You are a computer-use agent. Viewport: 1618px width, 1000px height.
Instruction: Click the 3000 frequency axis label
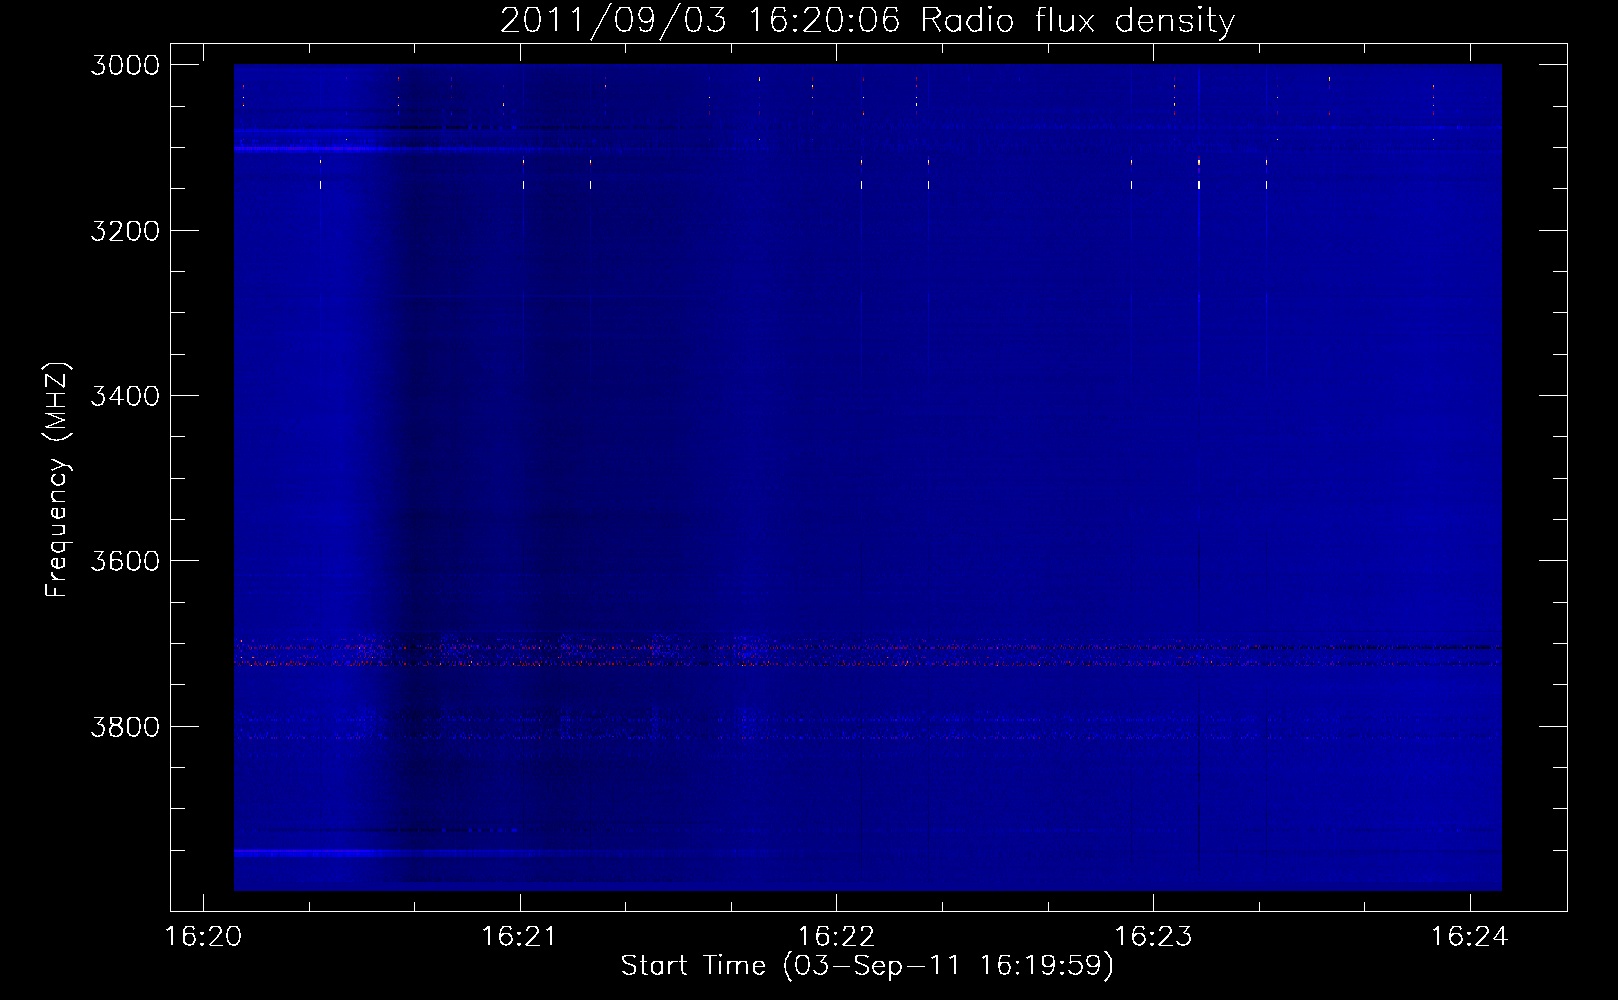click(125, 65)
